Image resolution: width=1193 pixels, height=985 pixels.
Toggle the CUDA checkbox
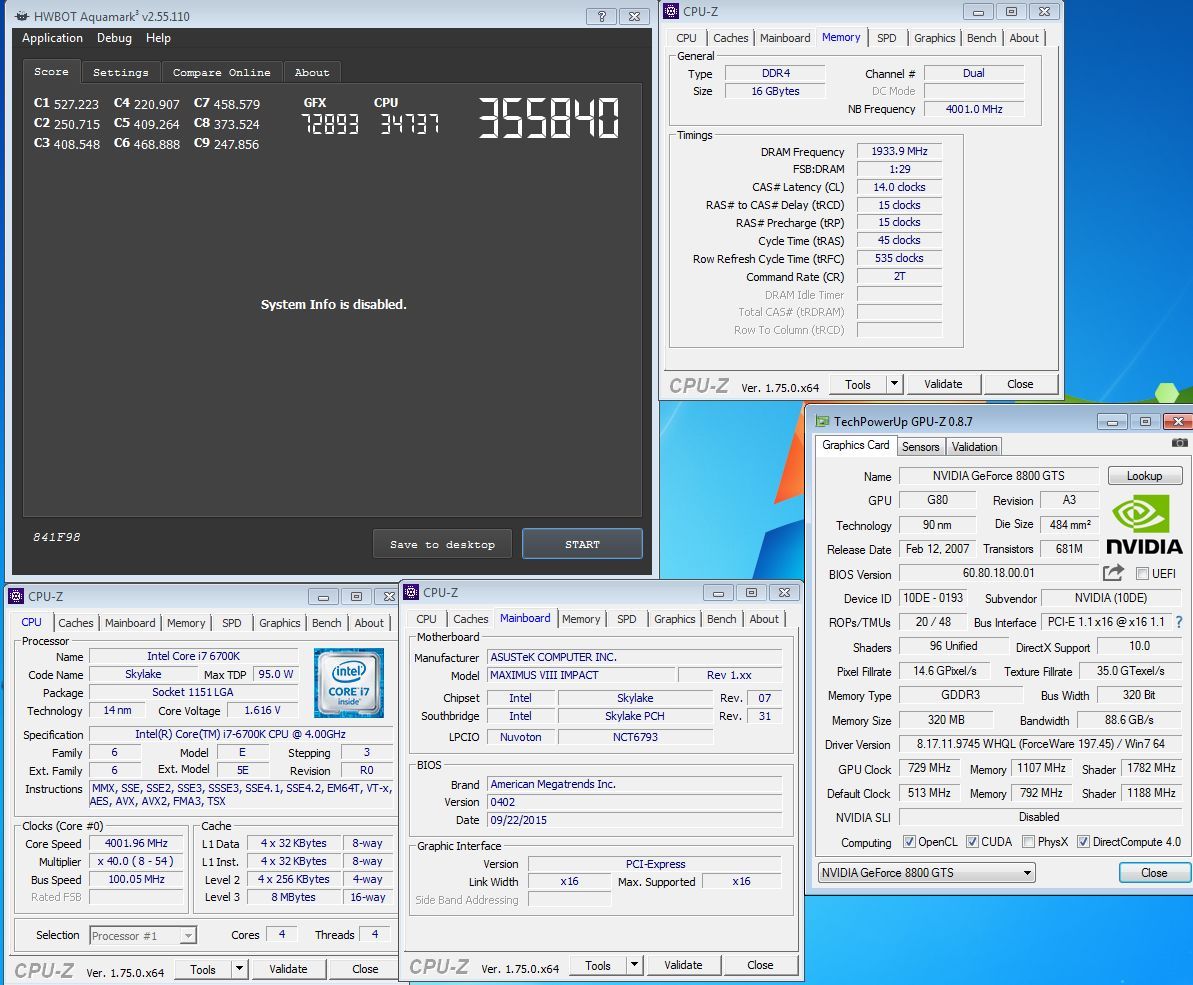pos(972,842)
